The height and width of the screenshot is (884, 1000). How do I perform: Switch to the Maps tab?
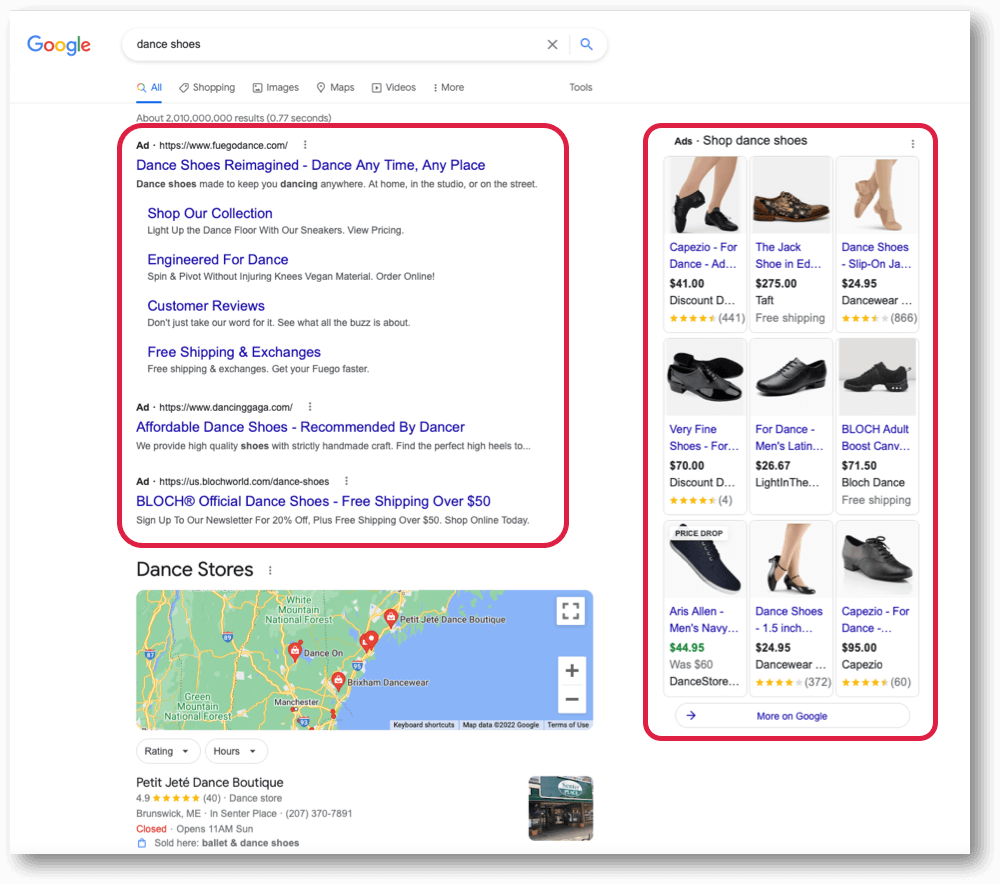(x=335, y=87)
